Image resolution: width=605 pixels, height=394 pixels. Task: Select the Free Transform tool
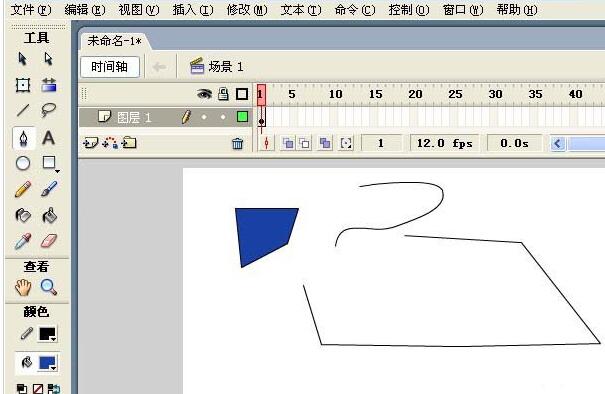pyautogui.click(x=23, y=85)
